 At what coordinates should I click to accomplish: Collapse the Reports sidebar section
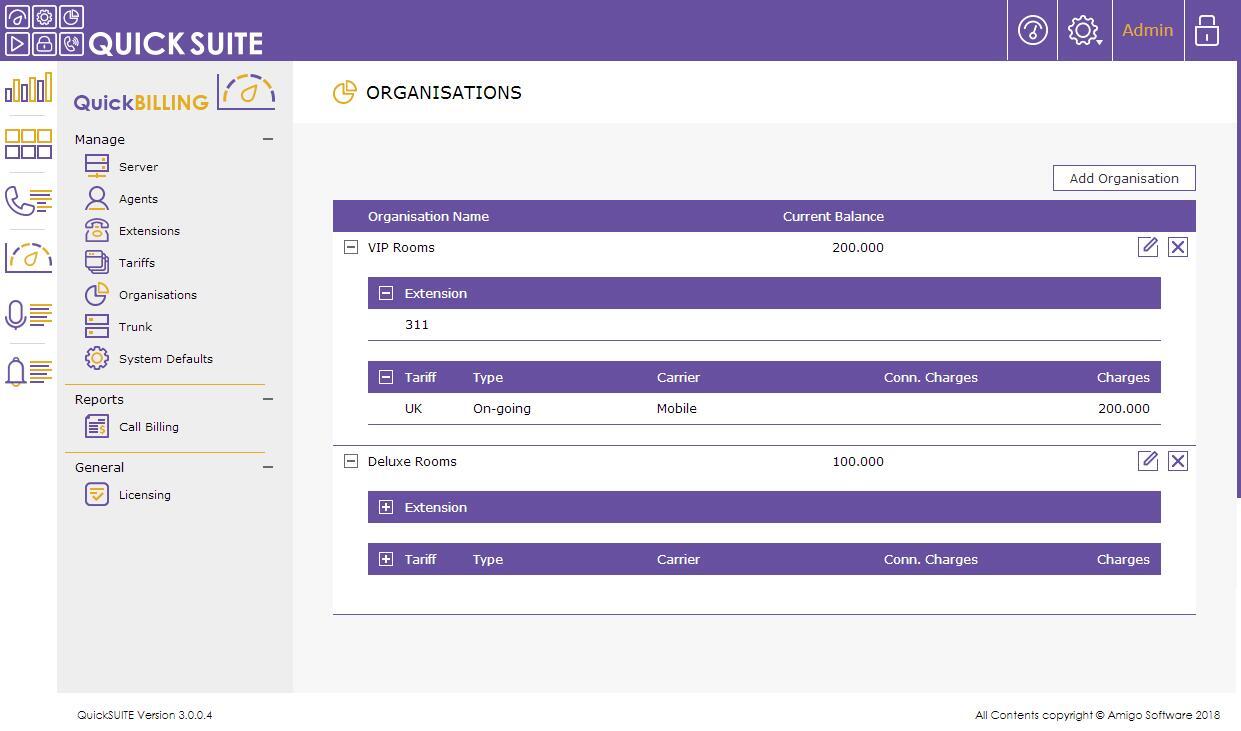(268, 399)
